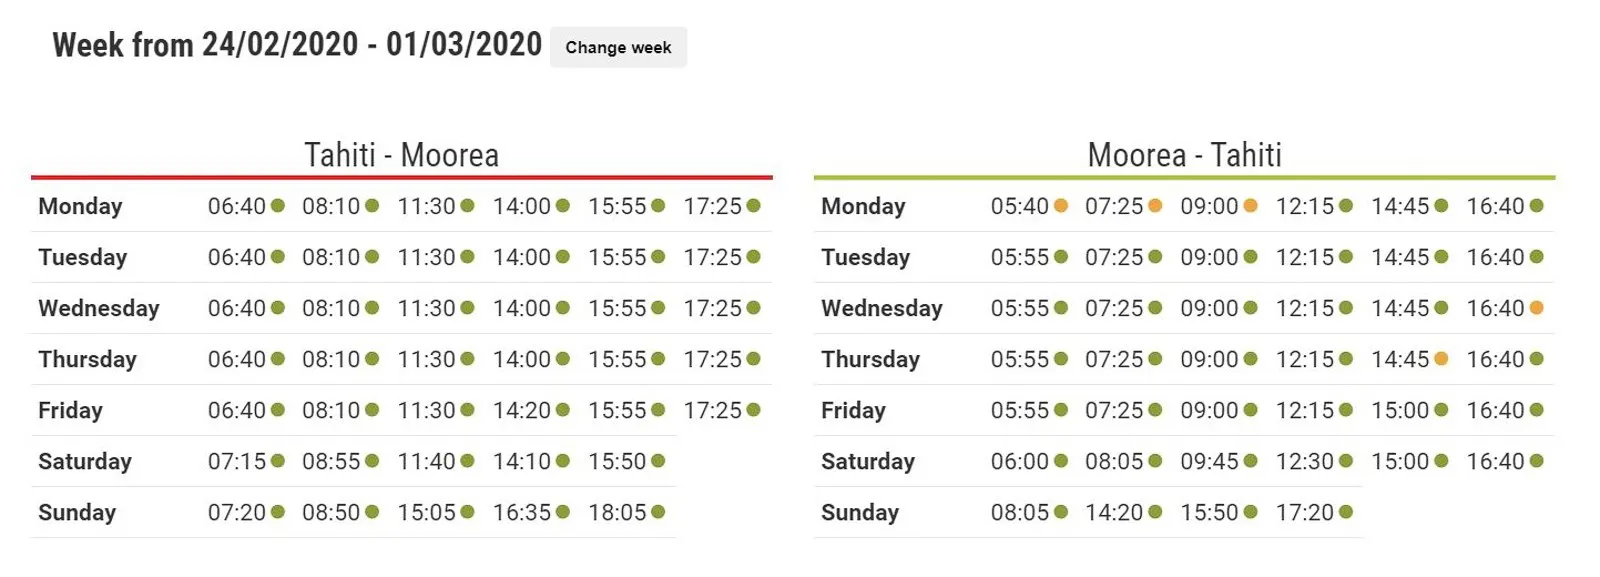Click orange dot next to Monday 07:25
This screenshot has width=1600, height=577.
point(1155,206)
